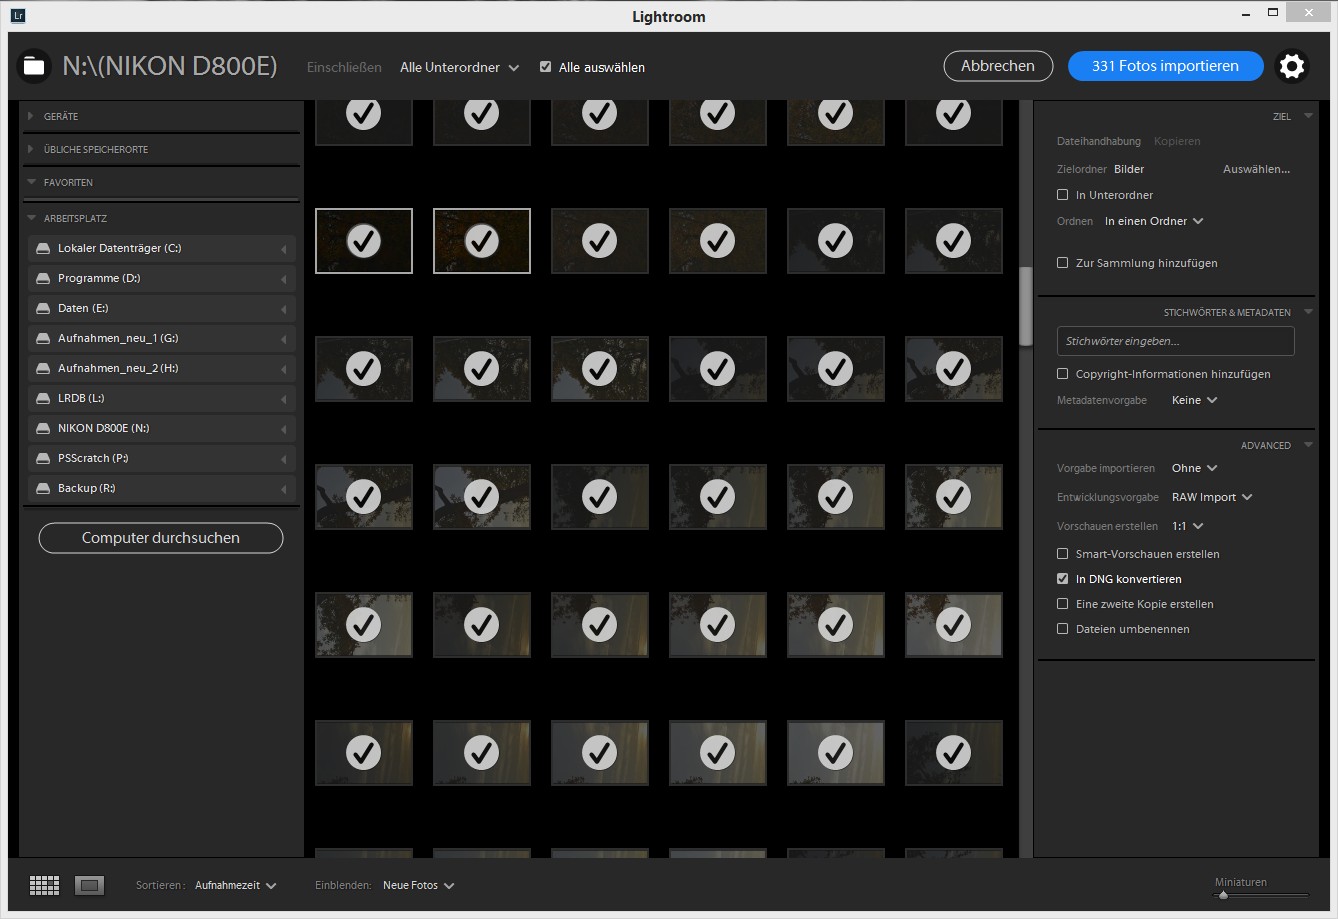Click the Stichwörter eingeben field
This screenshot has height=919, width=1338.
click(x=1175, y=341)
